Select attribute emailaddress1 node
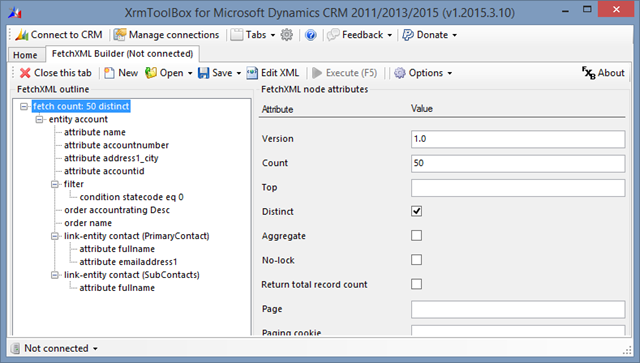Image resolution: width=640 pixels, height=363 pixels. click(128, 262)
